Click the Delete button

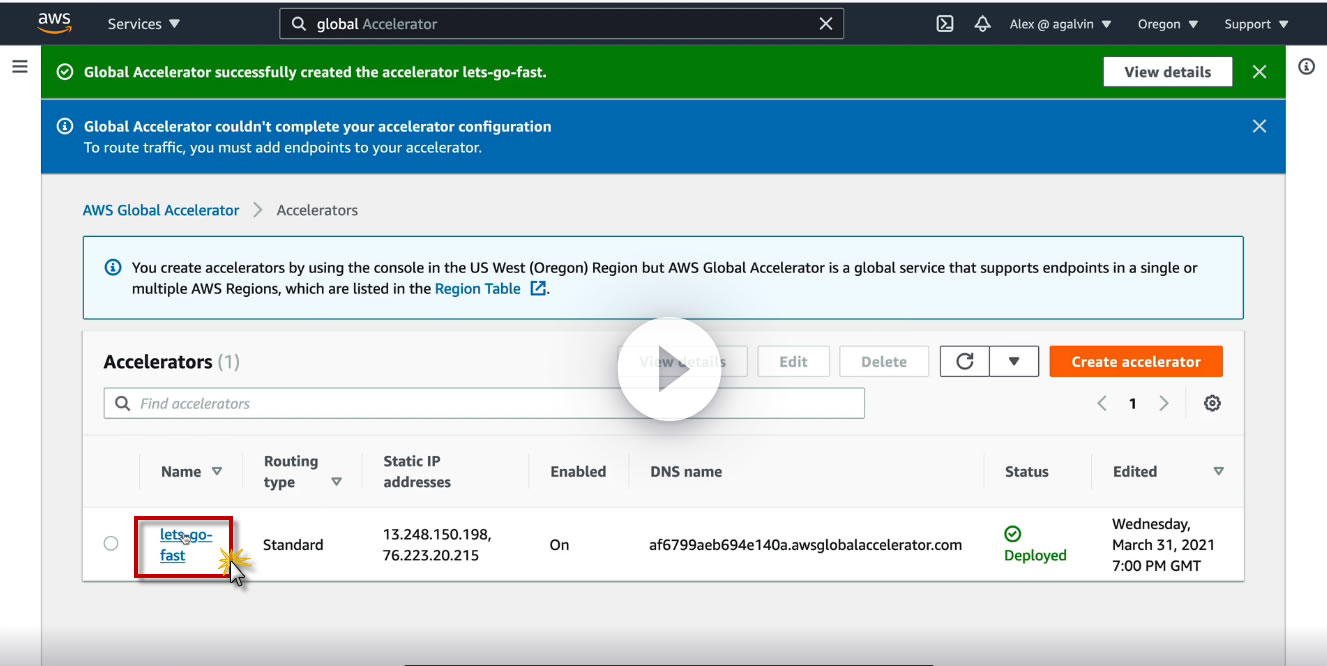[x=884, y=362]
